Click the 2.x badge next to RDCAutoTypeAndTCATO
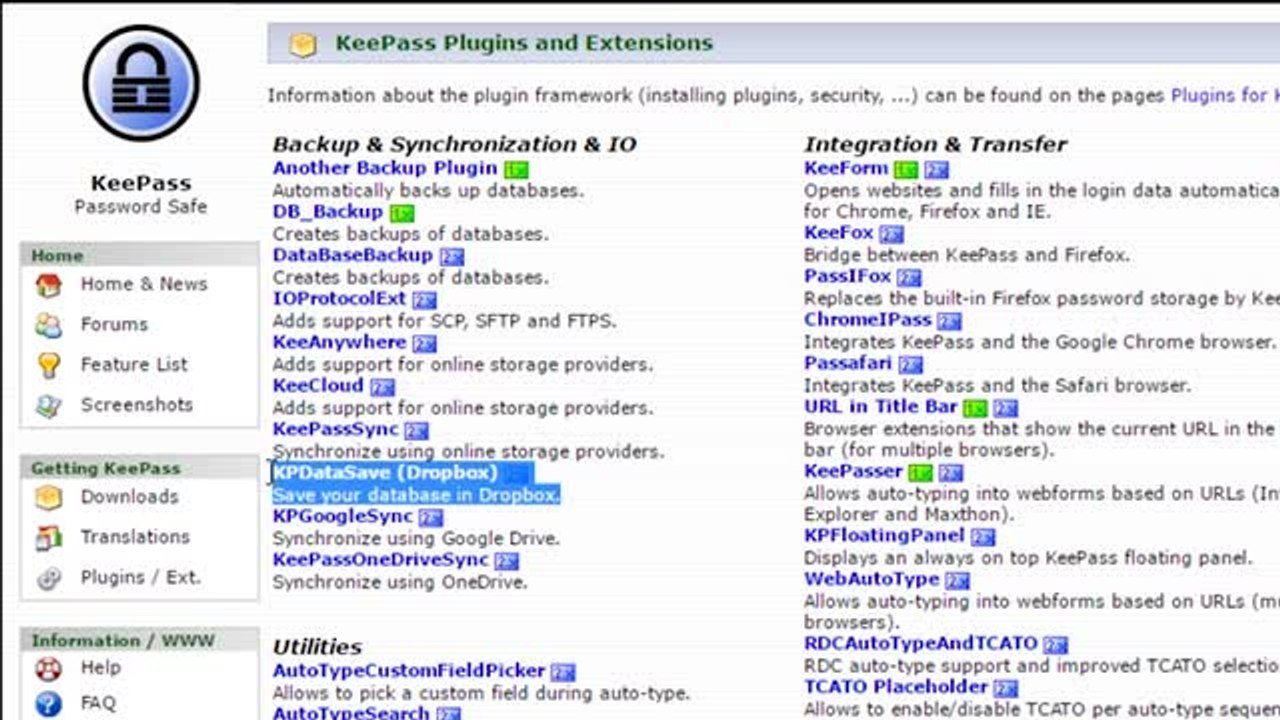The image size is (1280, 720). [1056, 645]
